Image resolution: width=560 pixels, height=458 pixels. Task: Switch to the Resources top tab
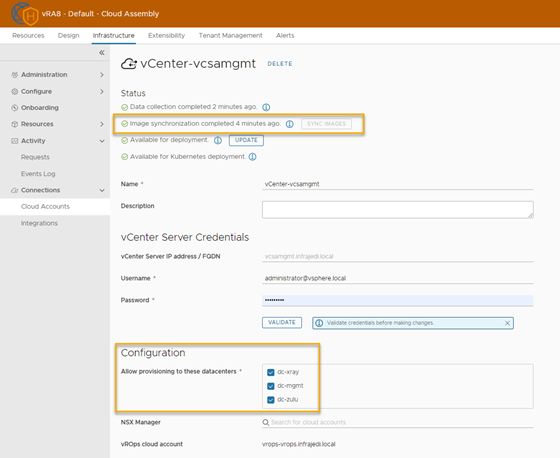point(28,35)
